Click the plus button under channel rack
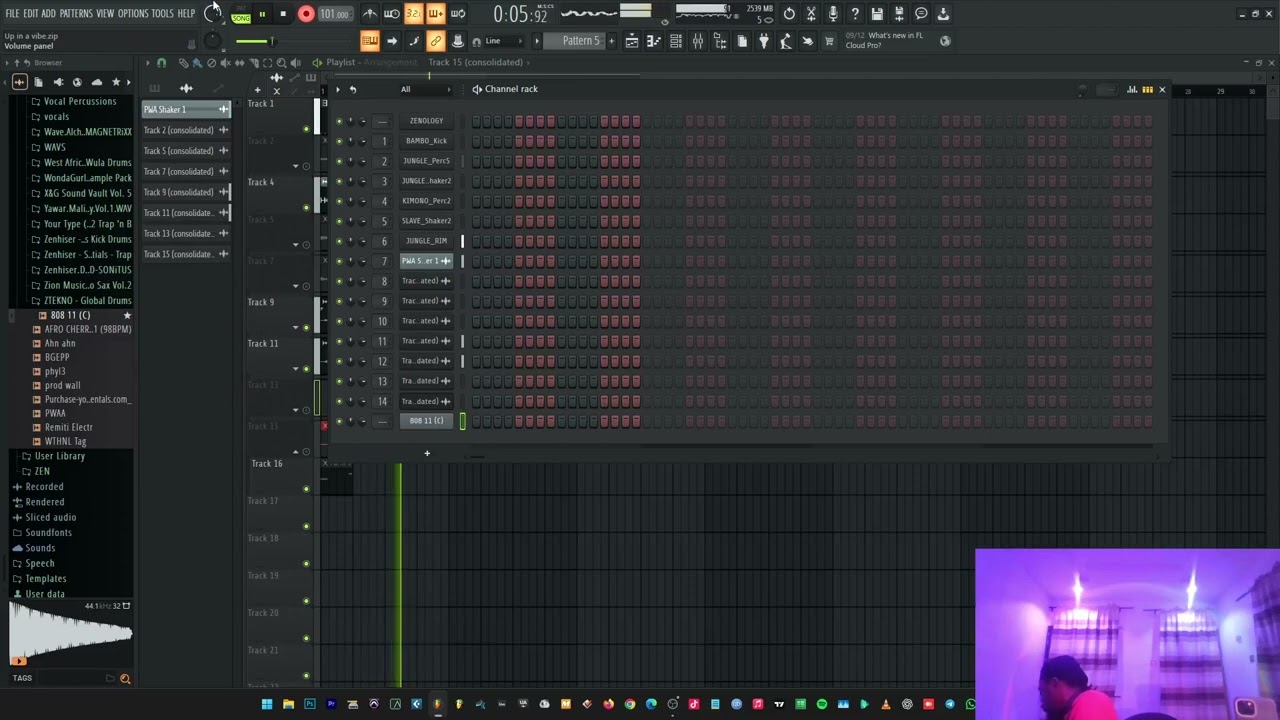This screenshot has width=1280, height=720. [x=427, y=454]
